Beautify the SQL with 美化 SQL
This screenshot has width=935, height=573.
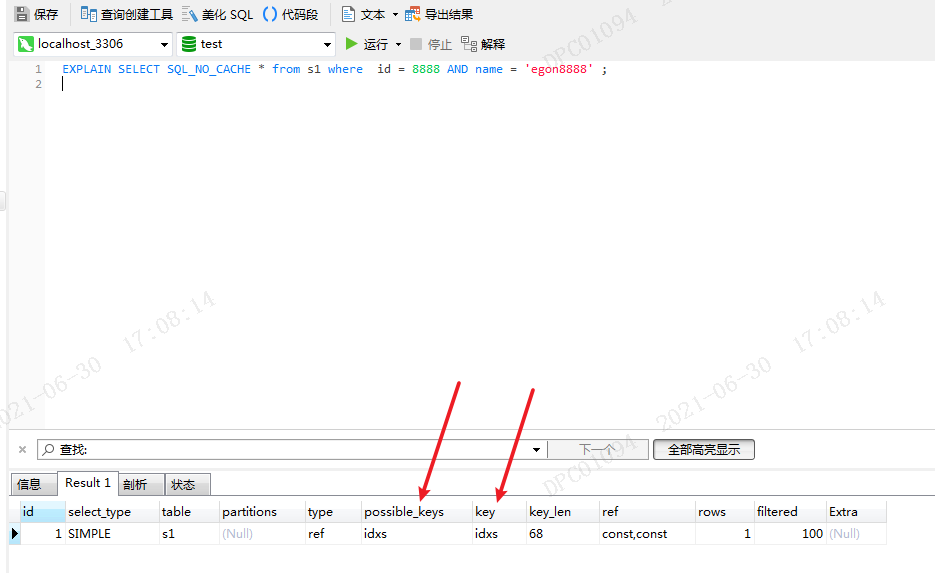[218, 14]
